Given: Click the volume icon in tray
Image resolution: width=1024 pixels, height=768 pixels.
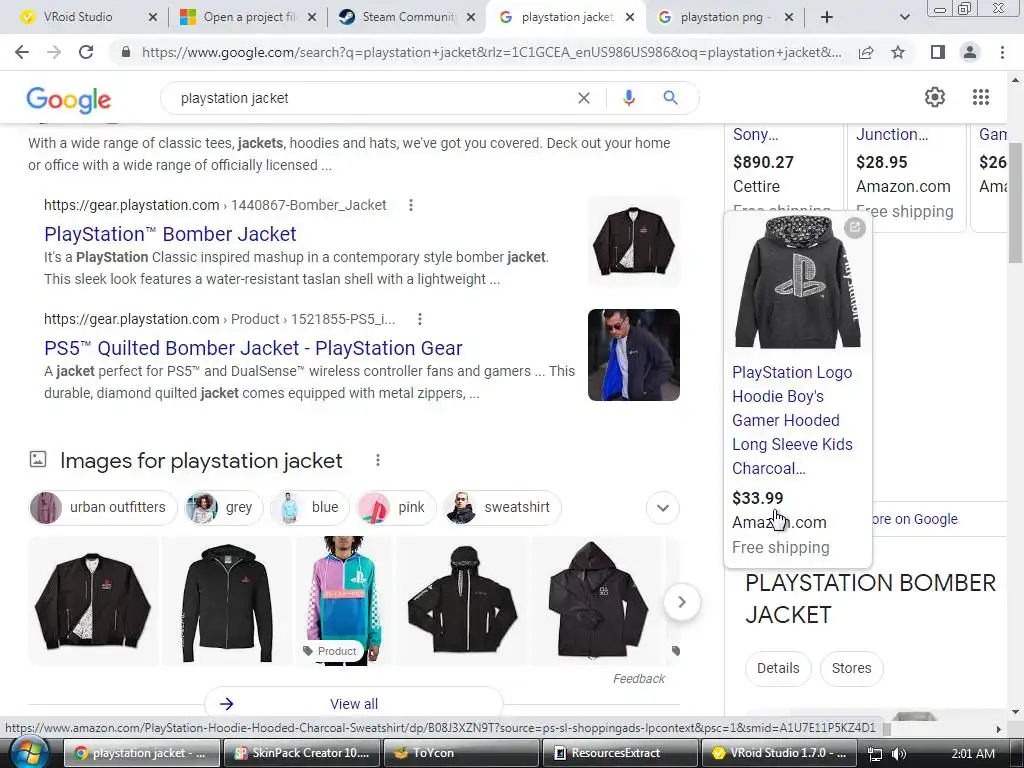Looking at the screenshot, I should point(899,754).
